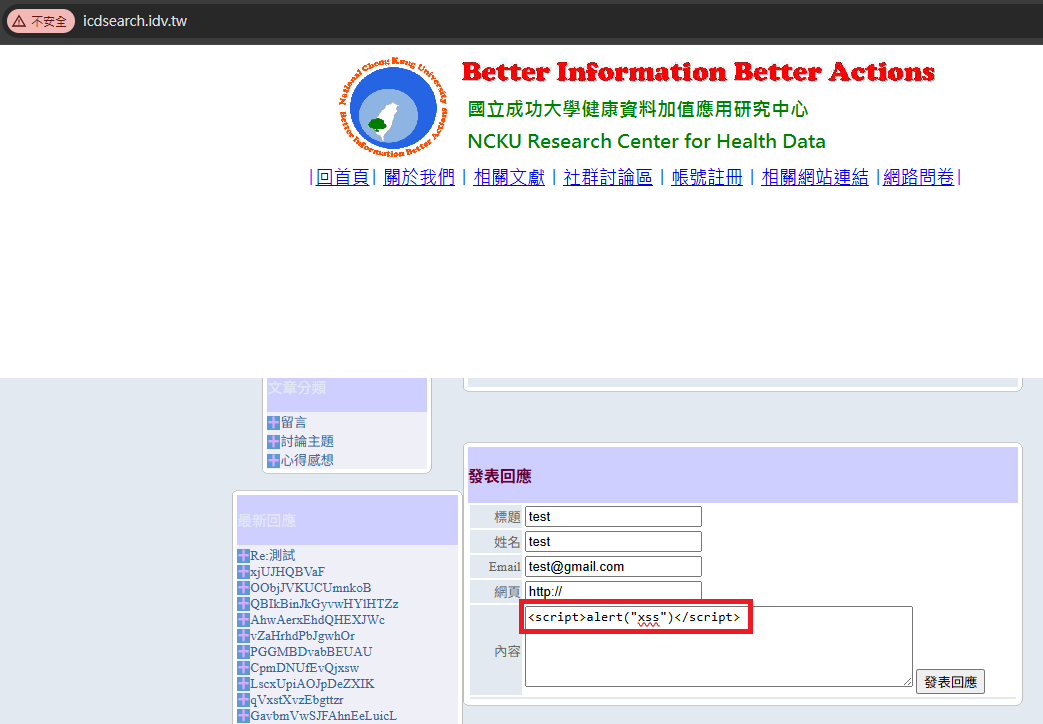Screen dimensions: 1043x724
Task: Open the qVxstXvzEbgttzr reply entry
Action: (x=297, y=699)
